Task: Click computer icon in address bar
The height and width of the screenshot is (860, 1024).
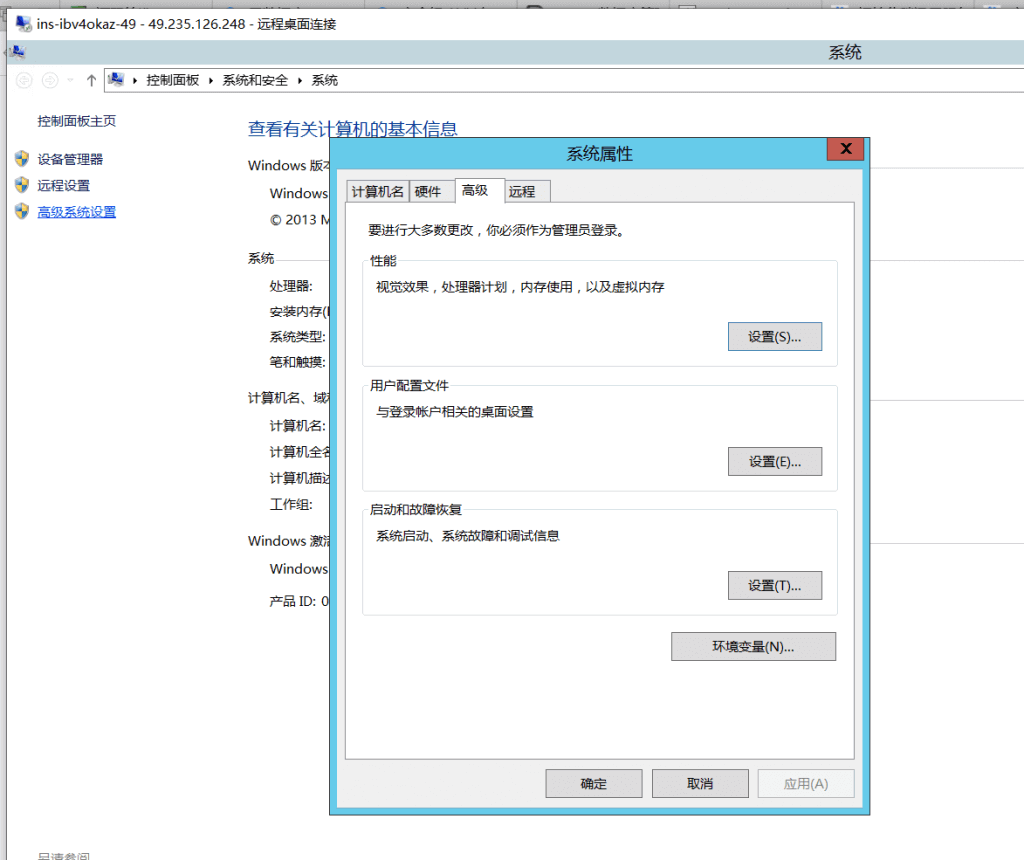Action: [x=116, y=80]
